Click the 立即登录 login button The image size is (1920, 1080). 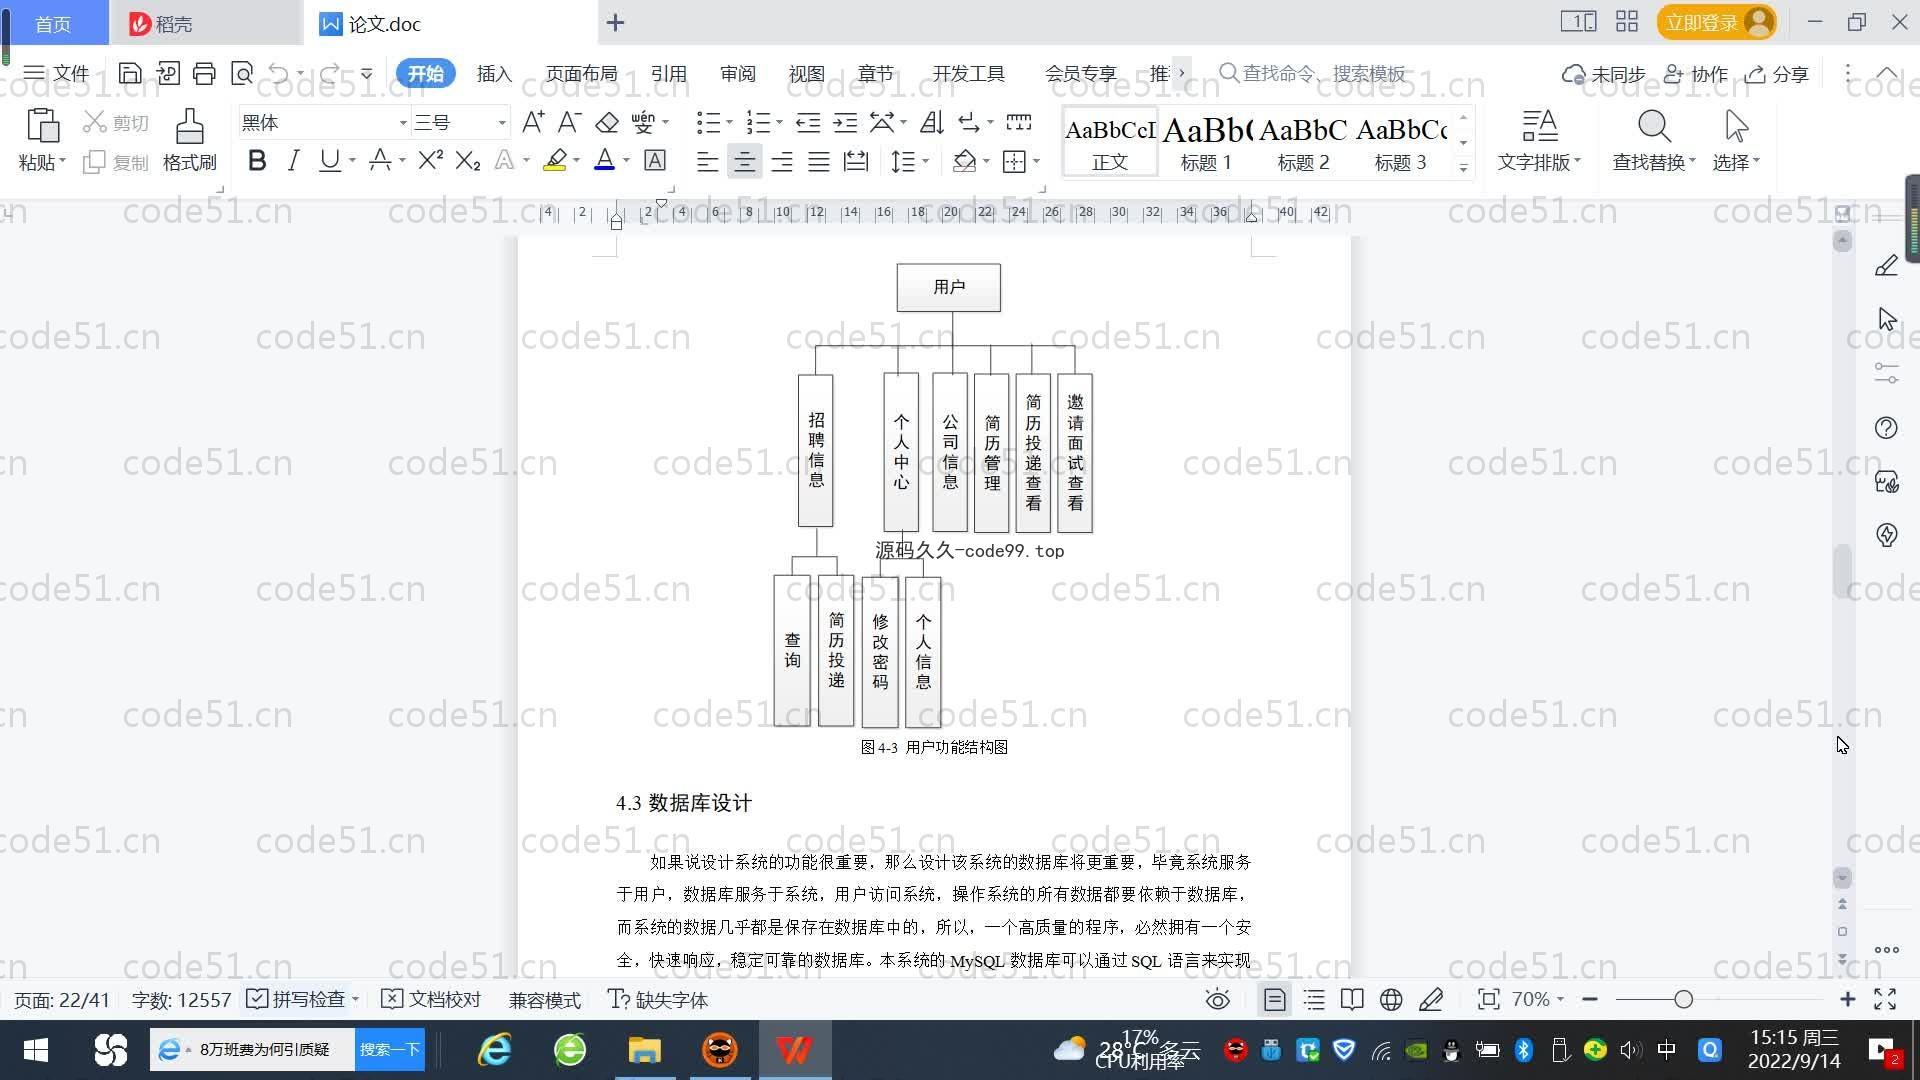[1716, 22]
